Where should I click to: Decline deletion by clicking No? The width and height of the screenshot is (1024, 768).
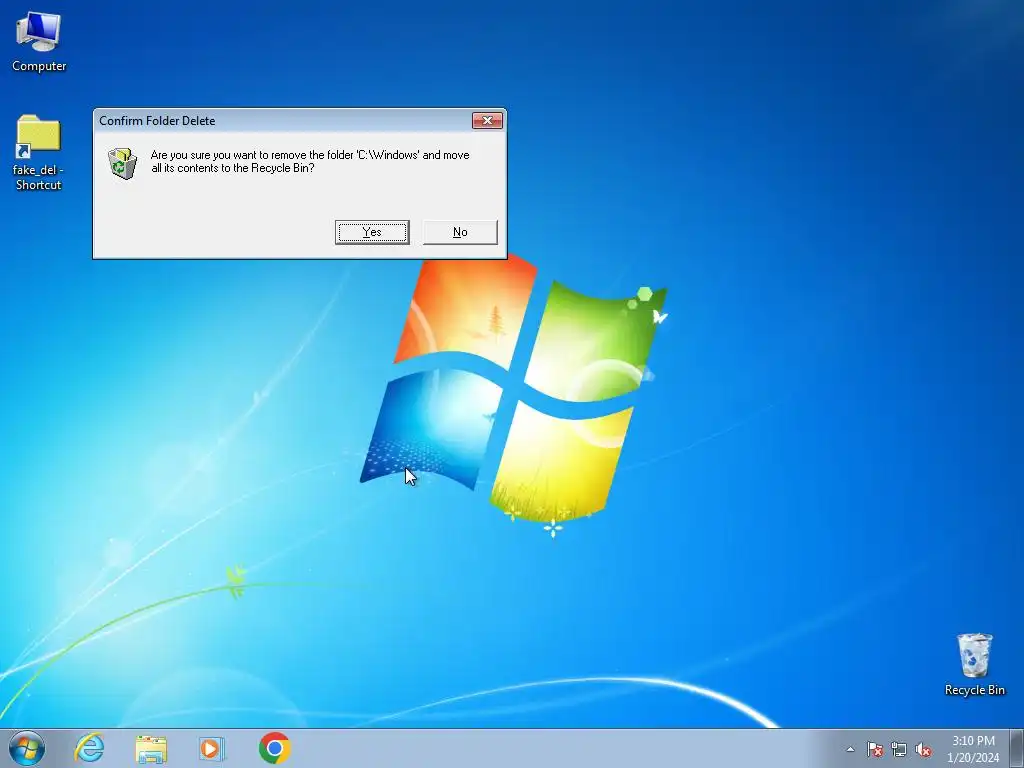coord(460,232)
